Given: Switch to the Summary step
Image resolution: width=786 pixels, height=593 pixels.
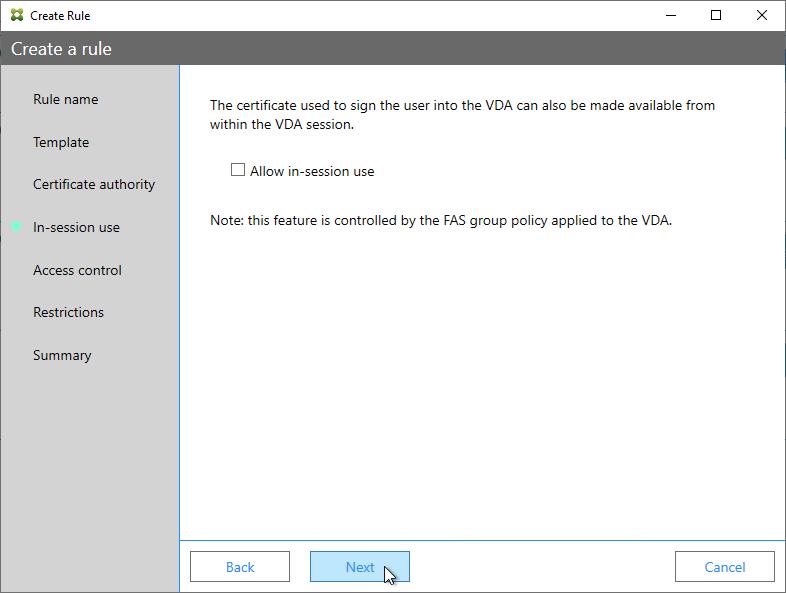Looking at the screenshot, I should coord(62,355).
